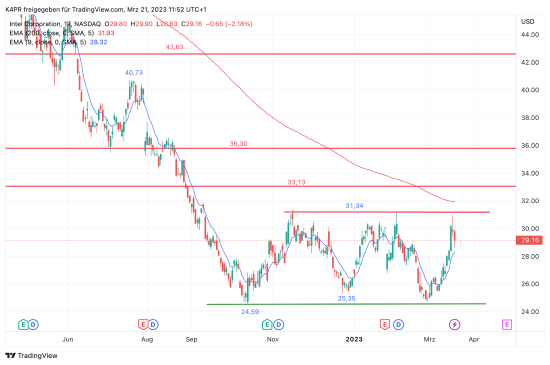Open the red E earnings marker near Aug

[x=143, y=325]
